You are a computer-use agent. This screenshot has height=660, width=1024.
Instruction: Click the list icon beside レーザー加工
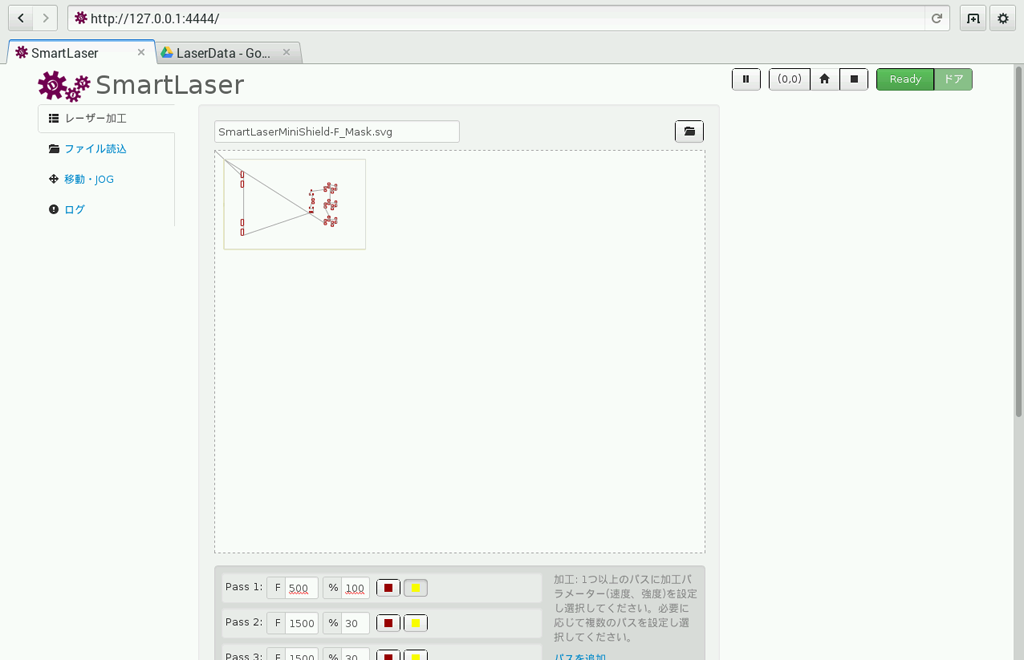pos(54,118)
